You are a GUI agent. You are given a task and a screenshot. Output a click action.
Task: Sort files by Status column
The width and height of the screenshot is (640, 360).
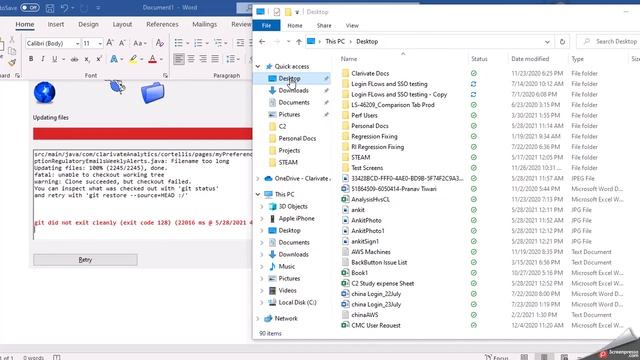coord(479,59)
